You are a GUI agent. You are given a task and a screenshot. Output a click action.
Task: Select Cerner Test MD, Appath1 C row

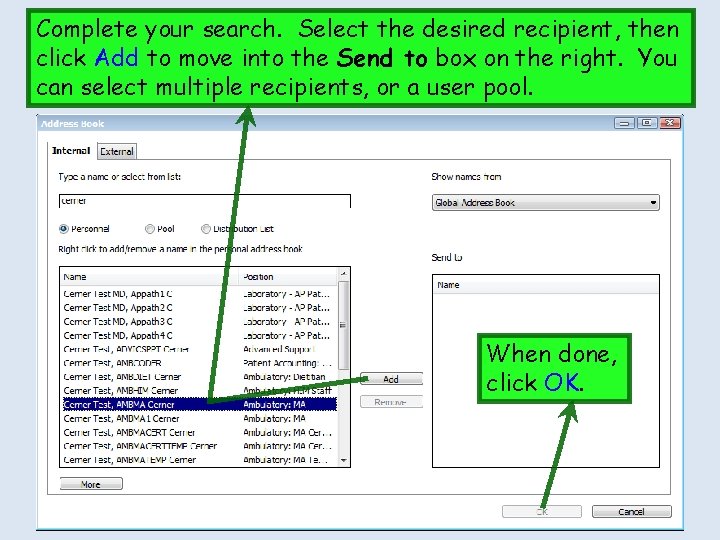199,294
